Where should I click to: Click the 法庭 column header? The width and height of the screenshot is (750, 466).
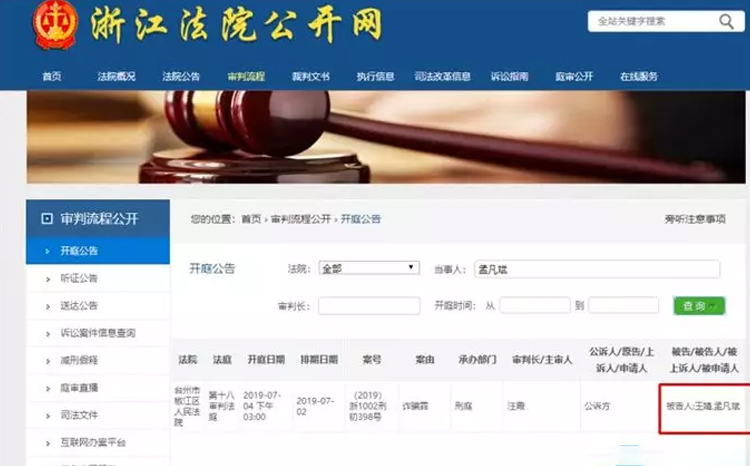click(x=222, y=359)
